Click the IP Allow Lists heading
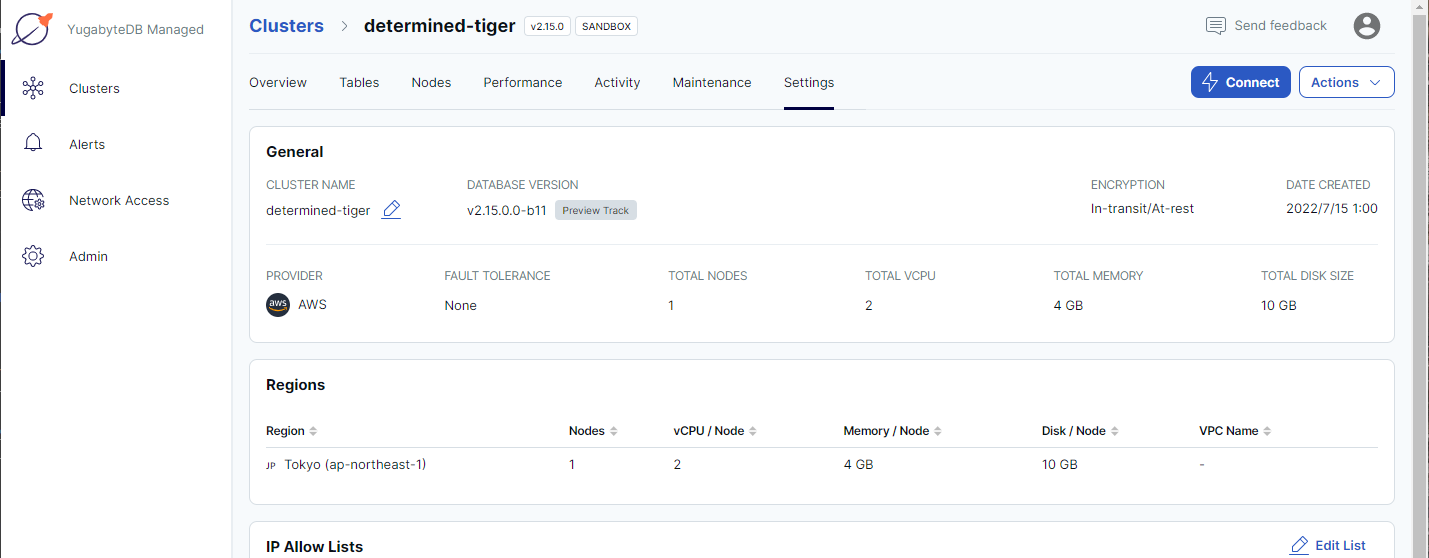Screen dimensions: 1429x558 point(314,546)
